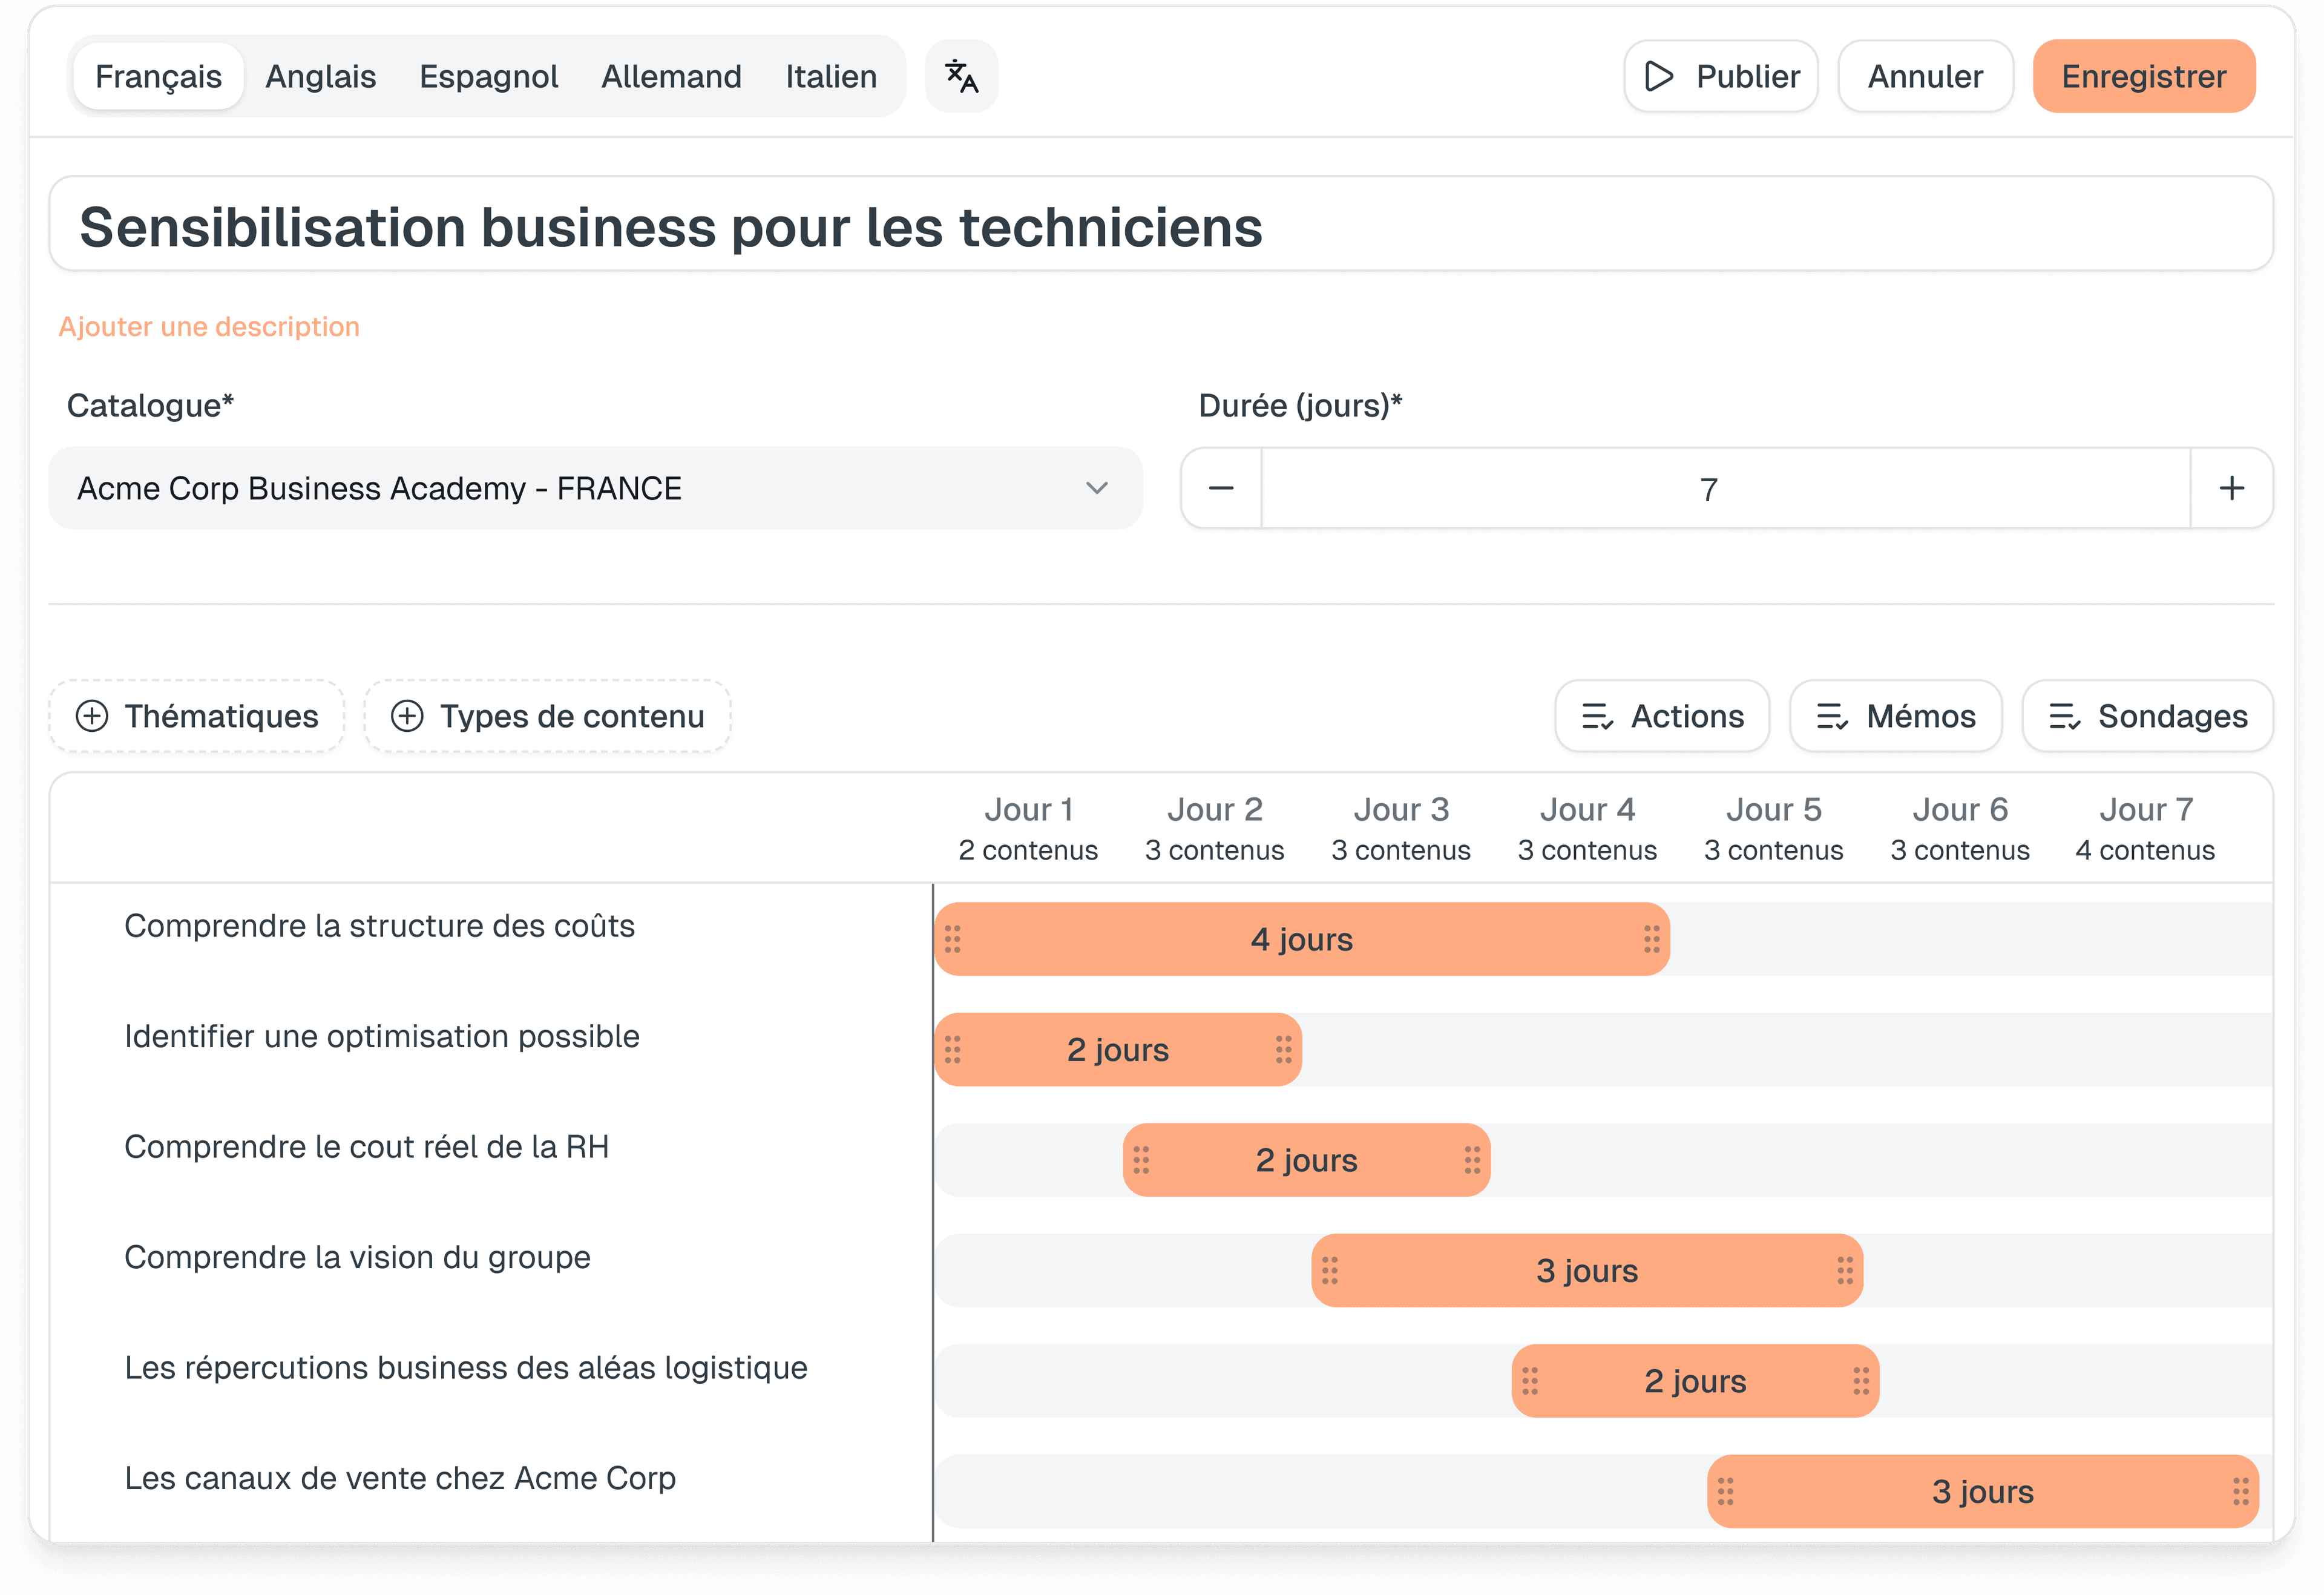Activate the Italien language version
This screenshot has height=1595, width=2324.
(x=831, y=76)
